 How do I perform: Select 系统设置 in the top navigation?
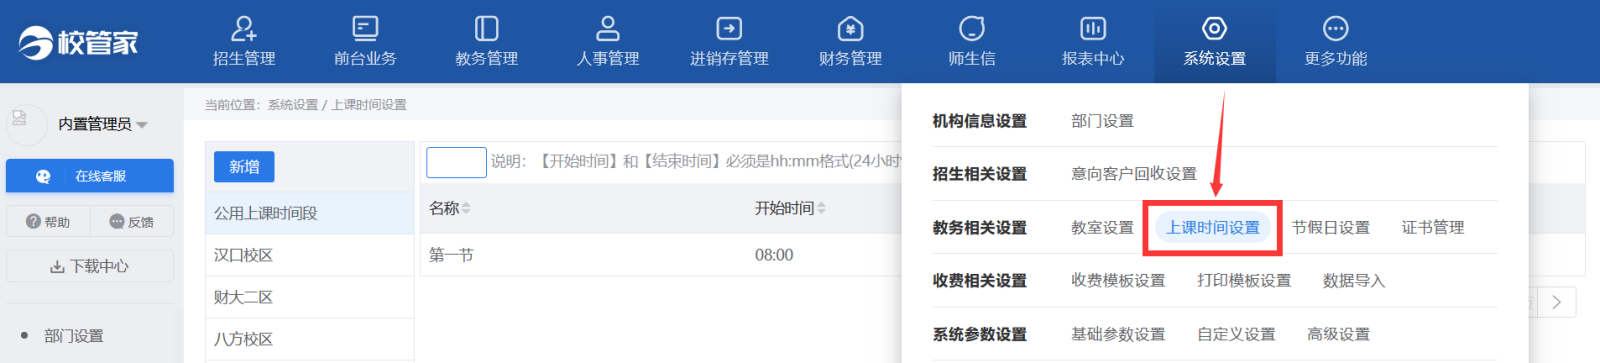(1214, 41)
